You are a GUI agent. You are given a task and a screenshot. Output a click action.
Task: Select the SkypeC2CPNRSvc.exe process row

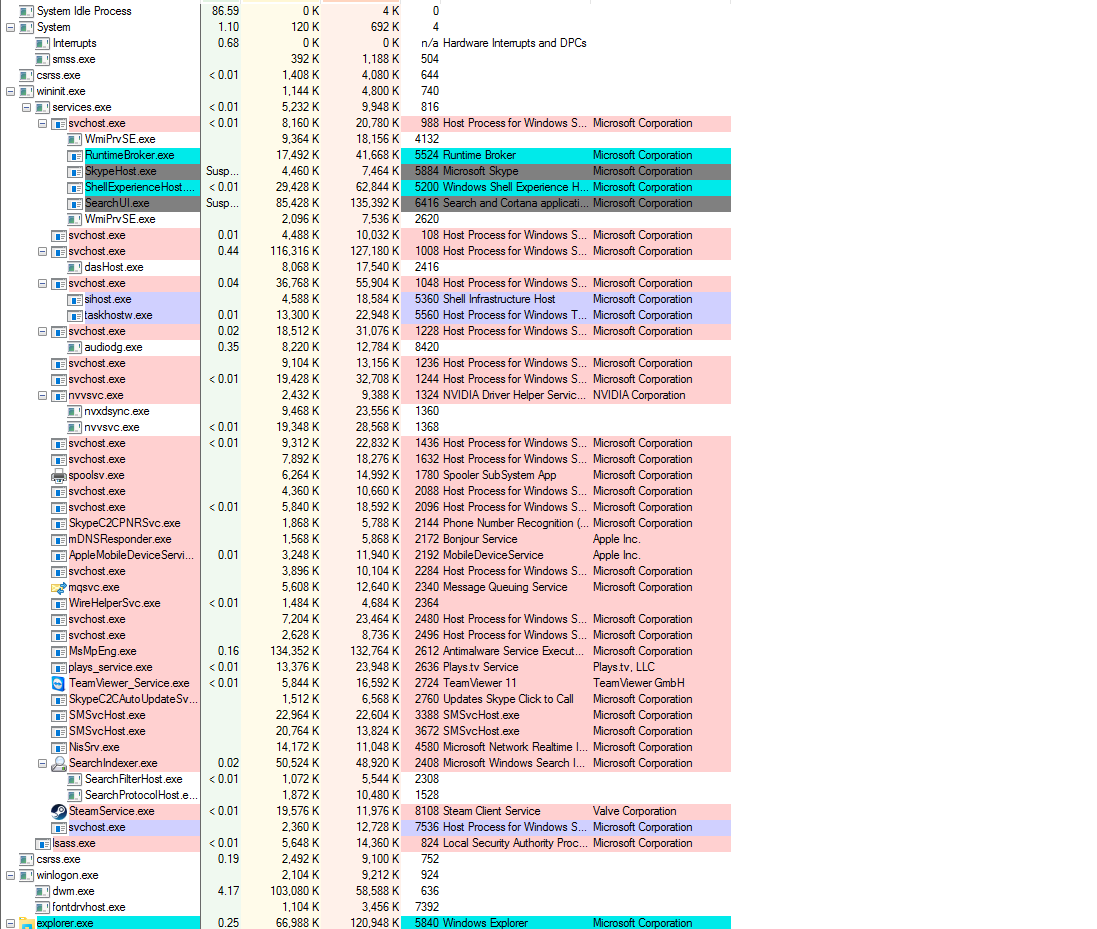366,523
